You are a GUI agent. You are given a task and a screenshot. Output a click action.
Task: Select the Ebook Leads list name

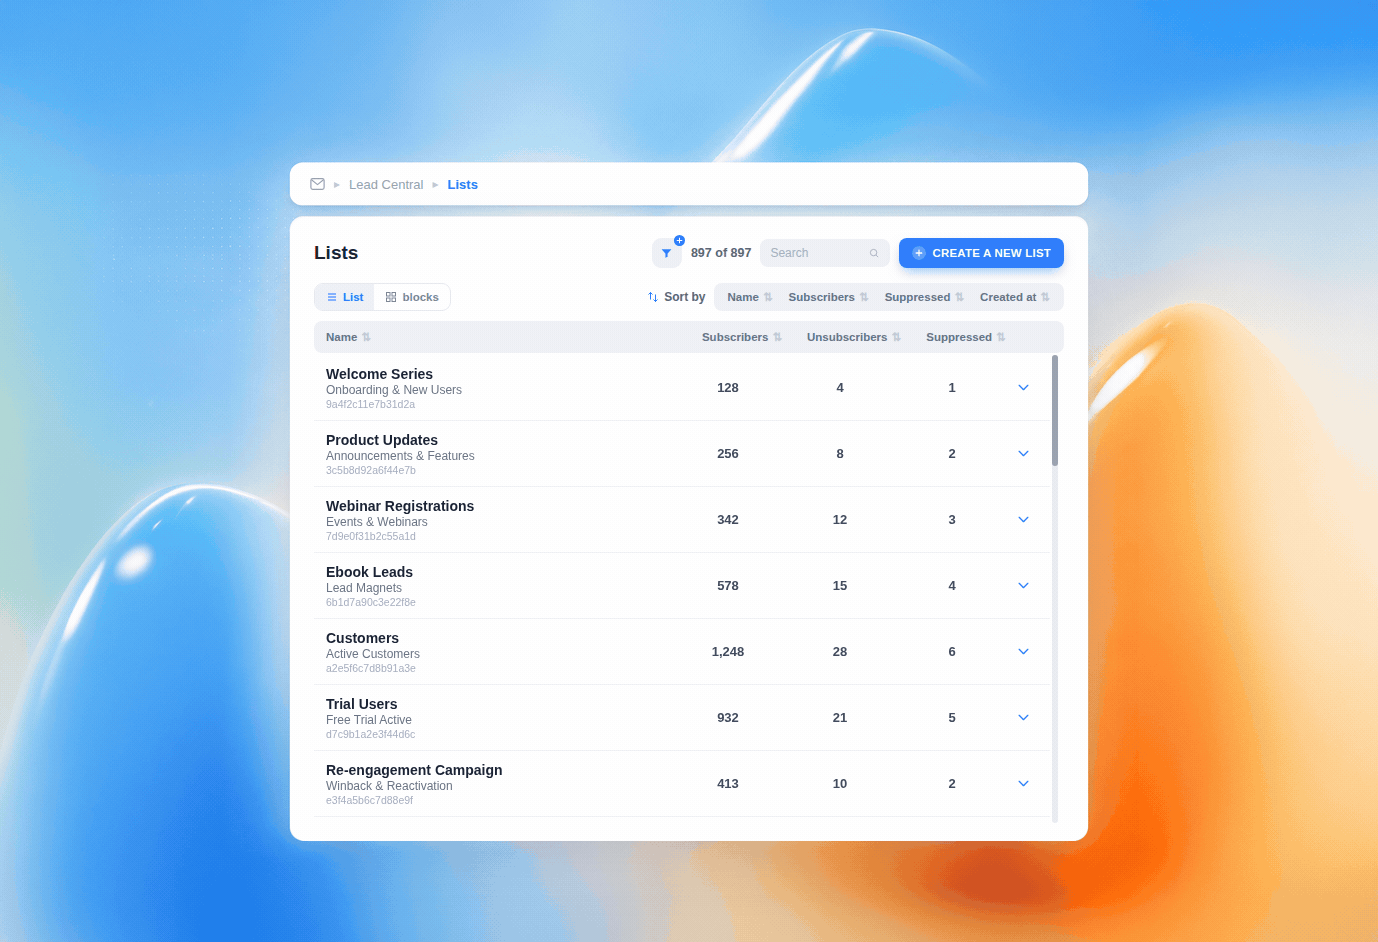pyautogui.click(x=369, y=572)
